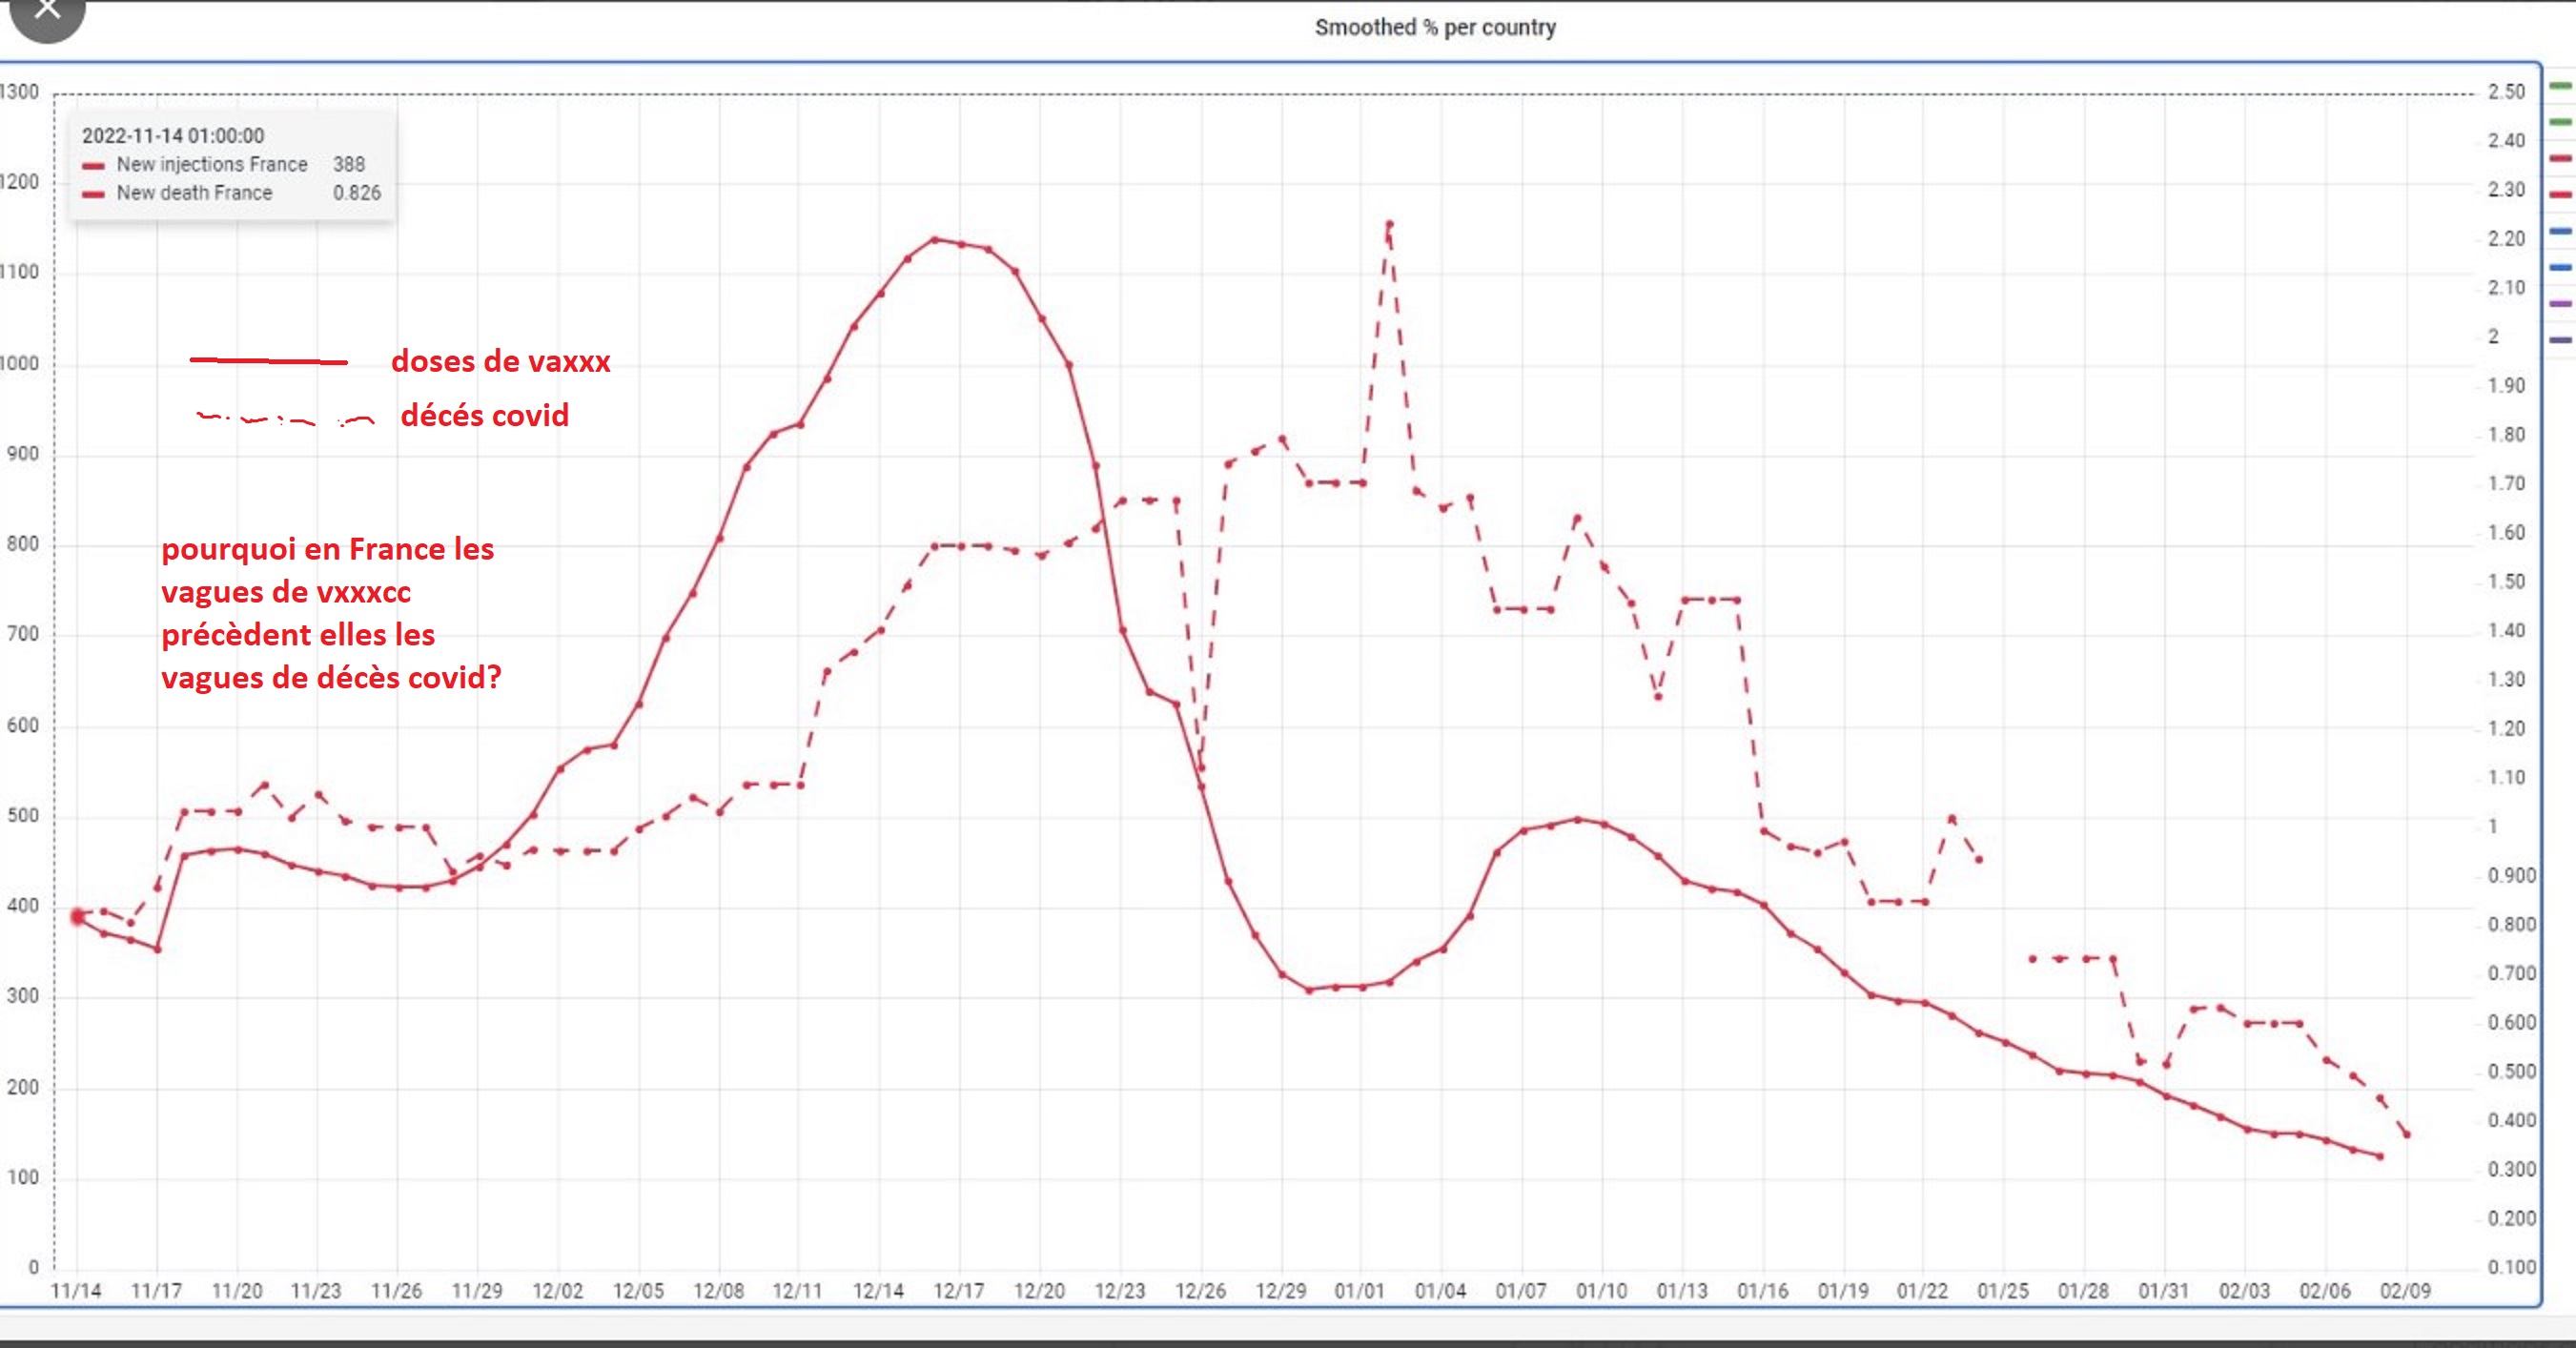
Task: Click 'New injections France' in the tooltip
Action: coord(211,164)
